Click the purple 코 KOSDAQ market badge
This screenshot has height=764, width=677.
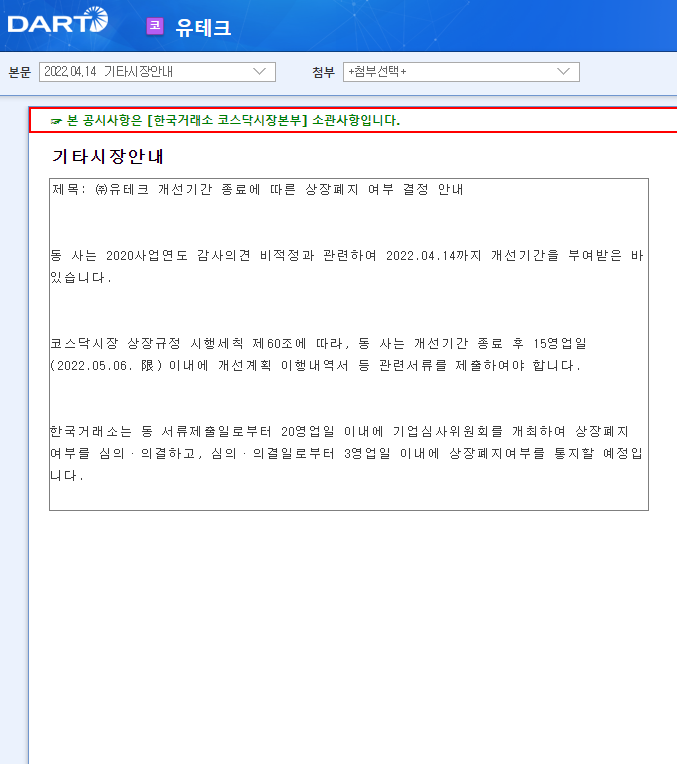(155, 26)
